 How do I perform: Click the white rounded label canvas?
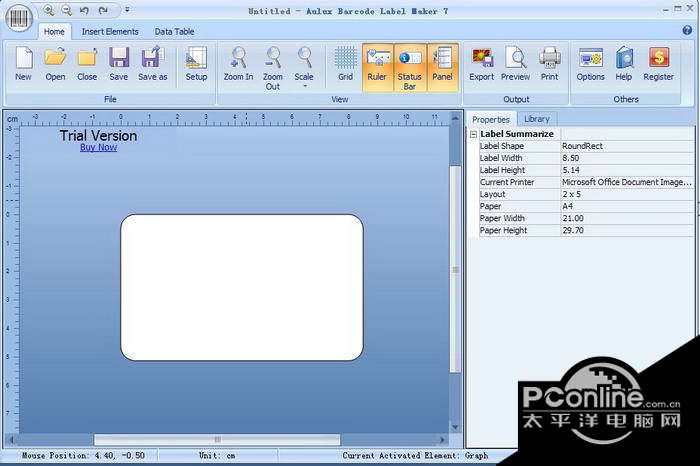click(x=242, y=287)
